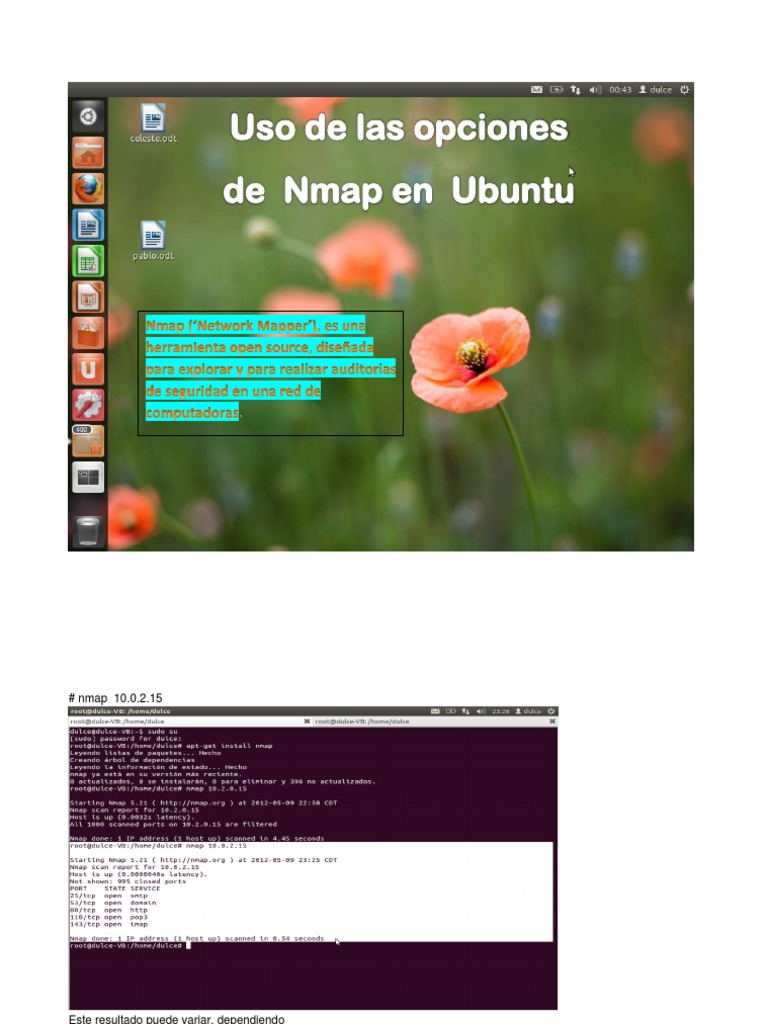Open the battery indicator in desktop panel
768x1024 pixels.
coord(556,89)
